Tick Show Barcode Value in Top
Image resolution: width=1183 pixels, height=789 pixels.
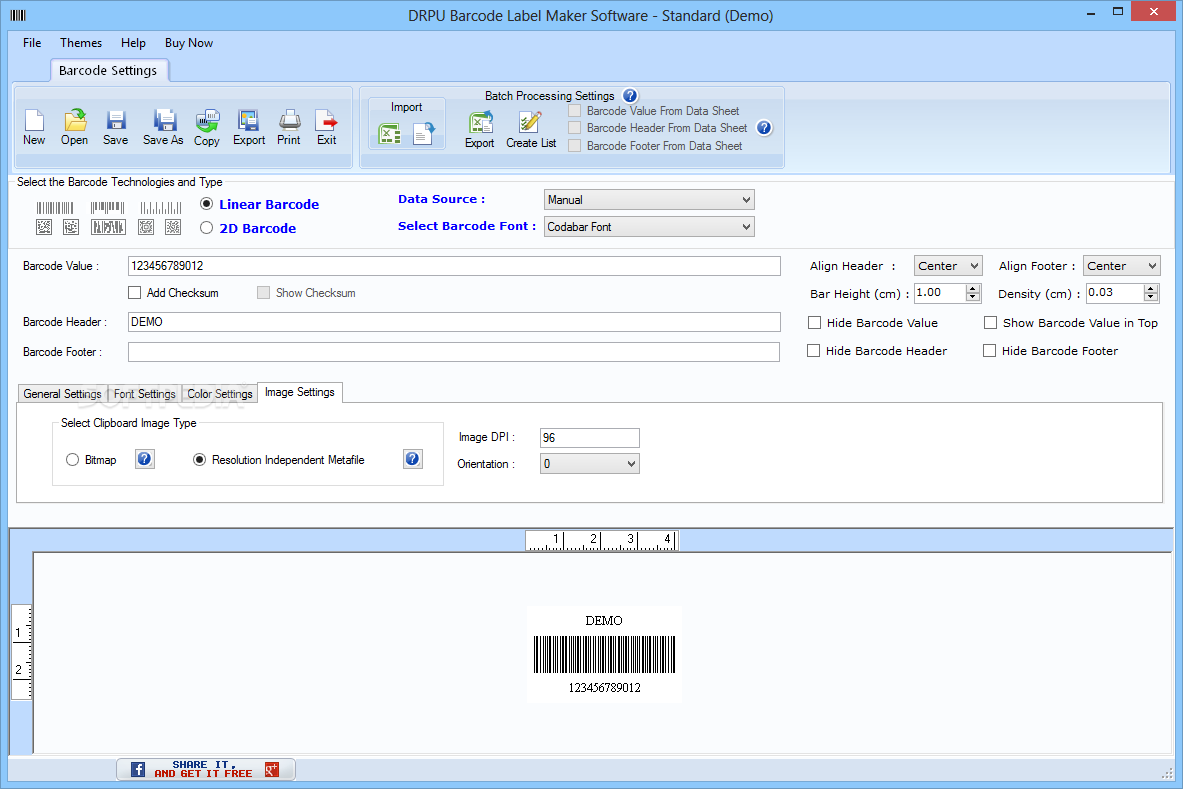[991, 323]
